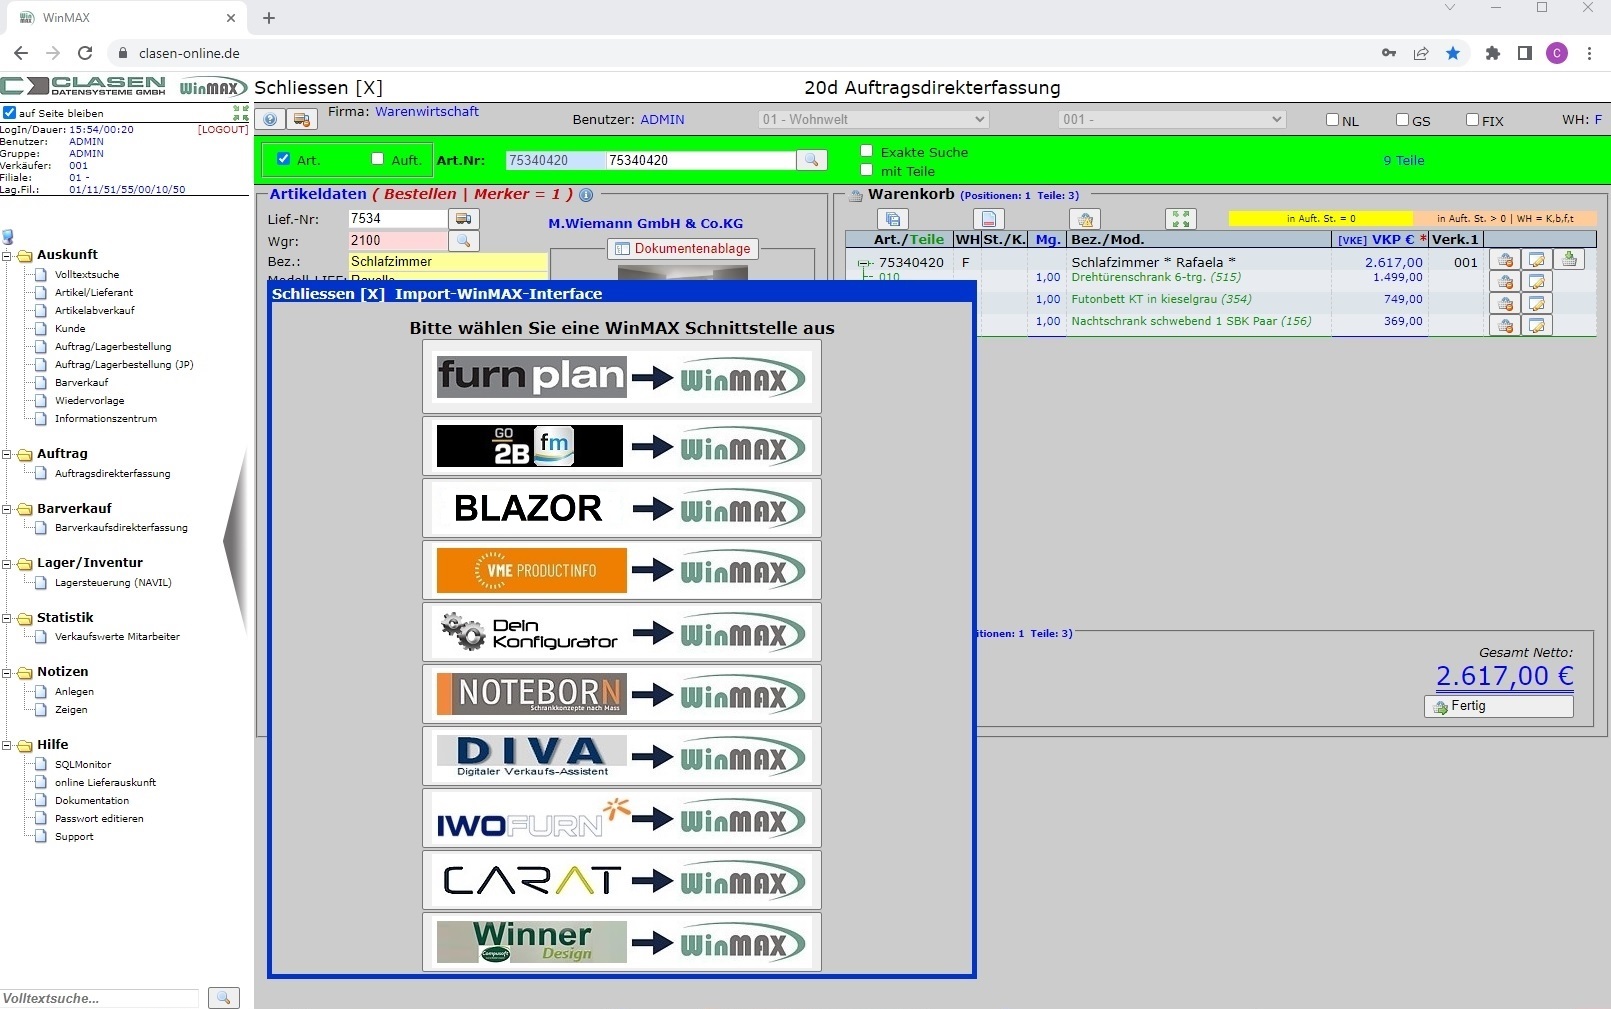Viewport: 1611px width, 1009px height.
Task: Collapse the Auskunft tree folder
Action: [7, 255]
